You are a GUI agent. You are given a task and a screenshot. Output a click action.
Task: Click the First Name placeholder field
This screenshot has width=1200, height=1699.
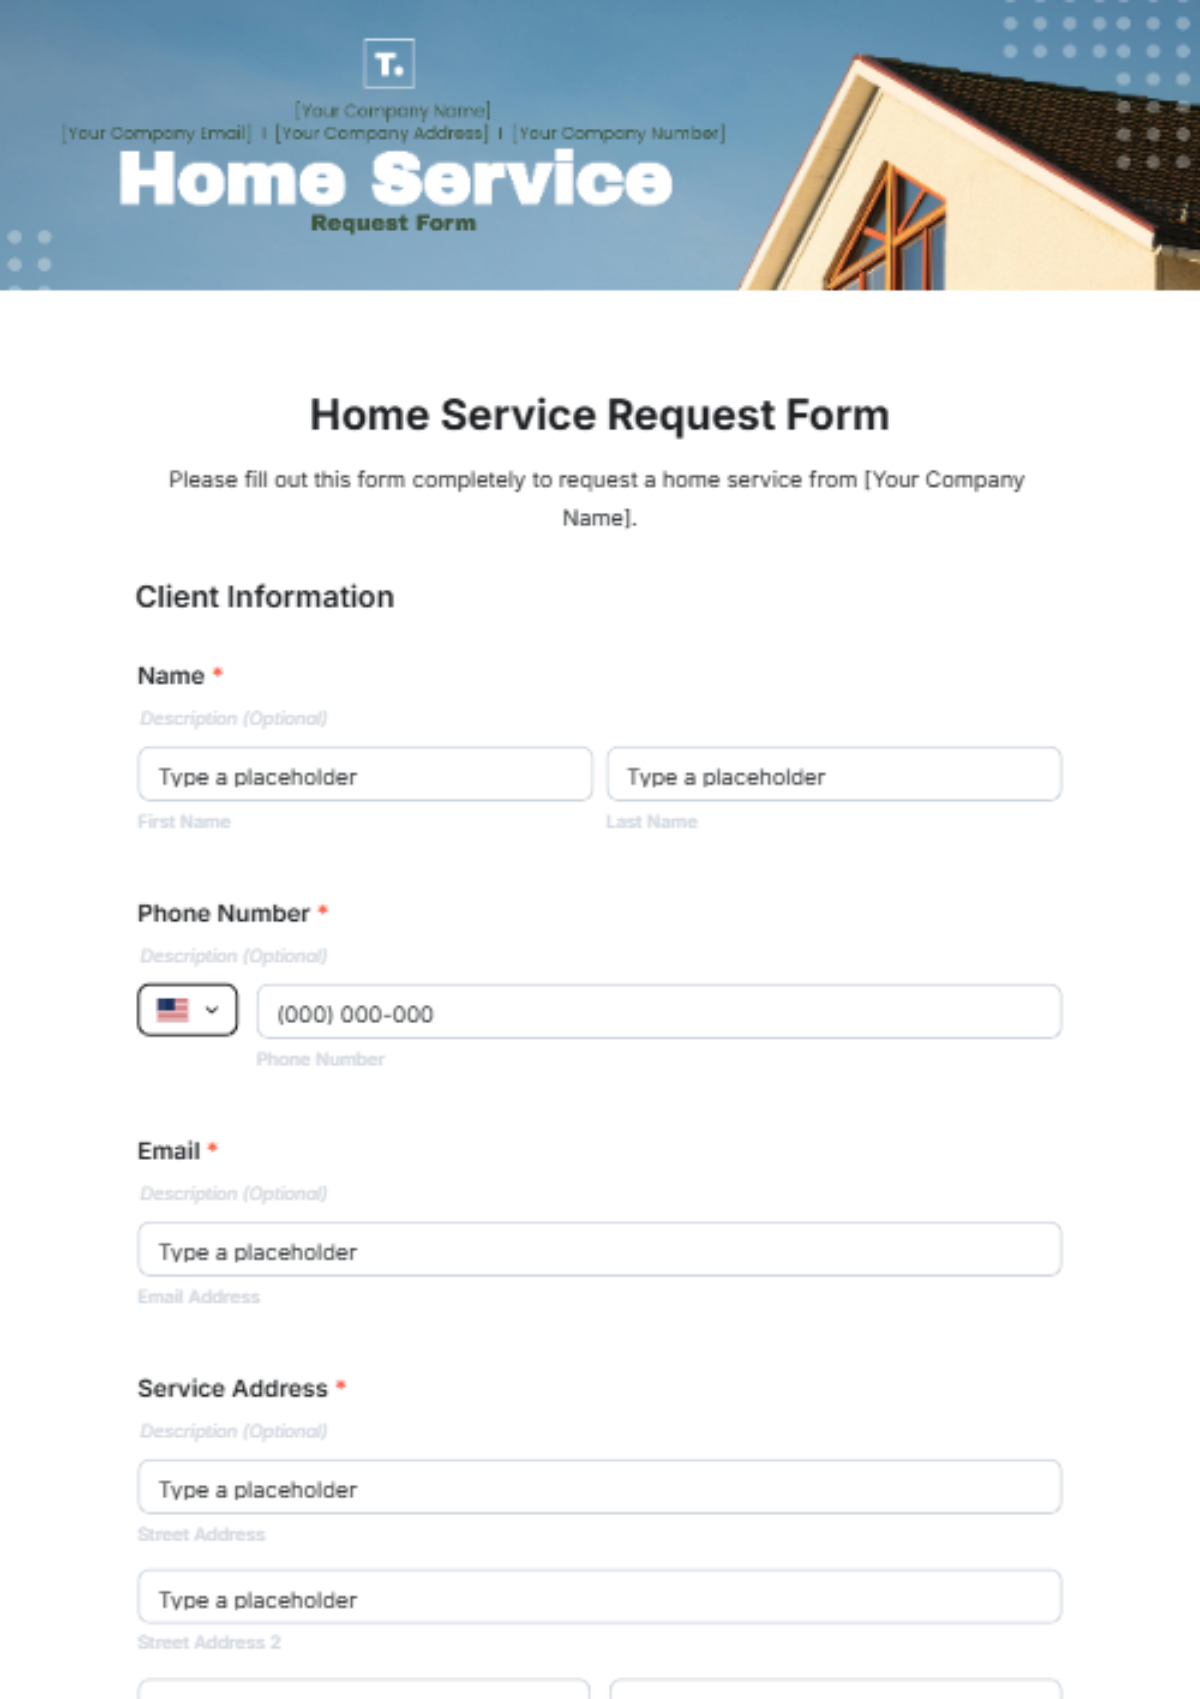tap(364, 774)
